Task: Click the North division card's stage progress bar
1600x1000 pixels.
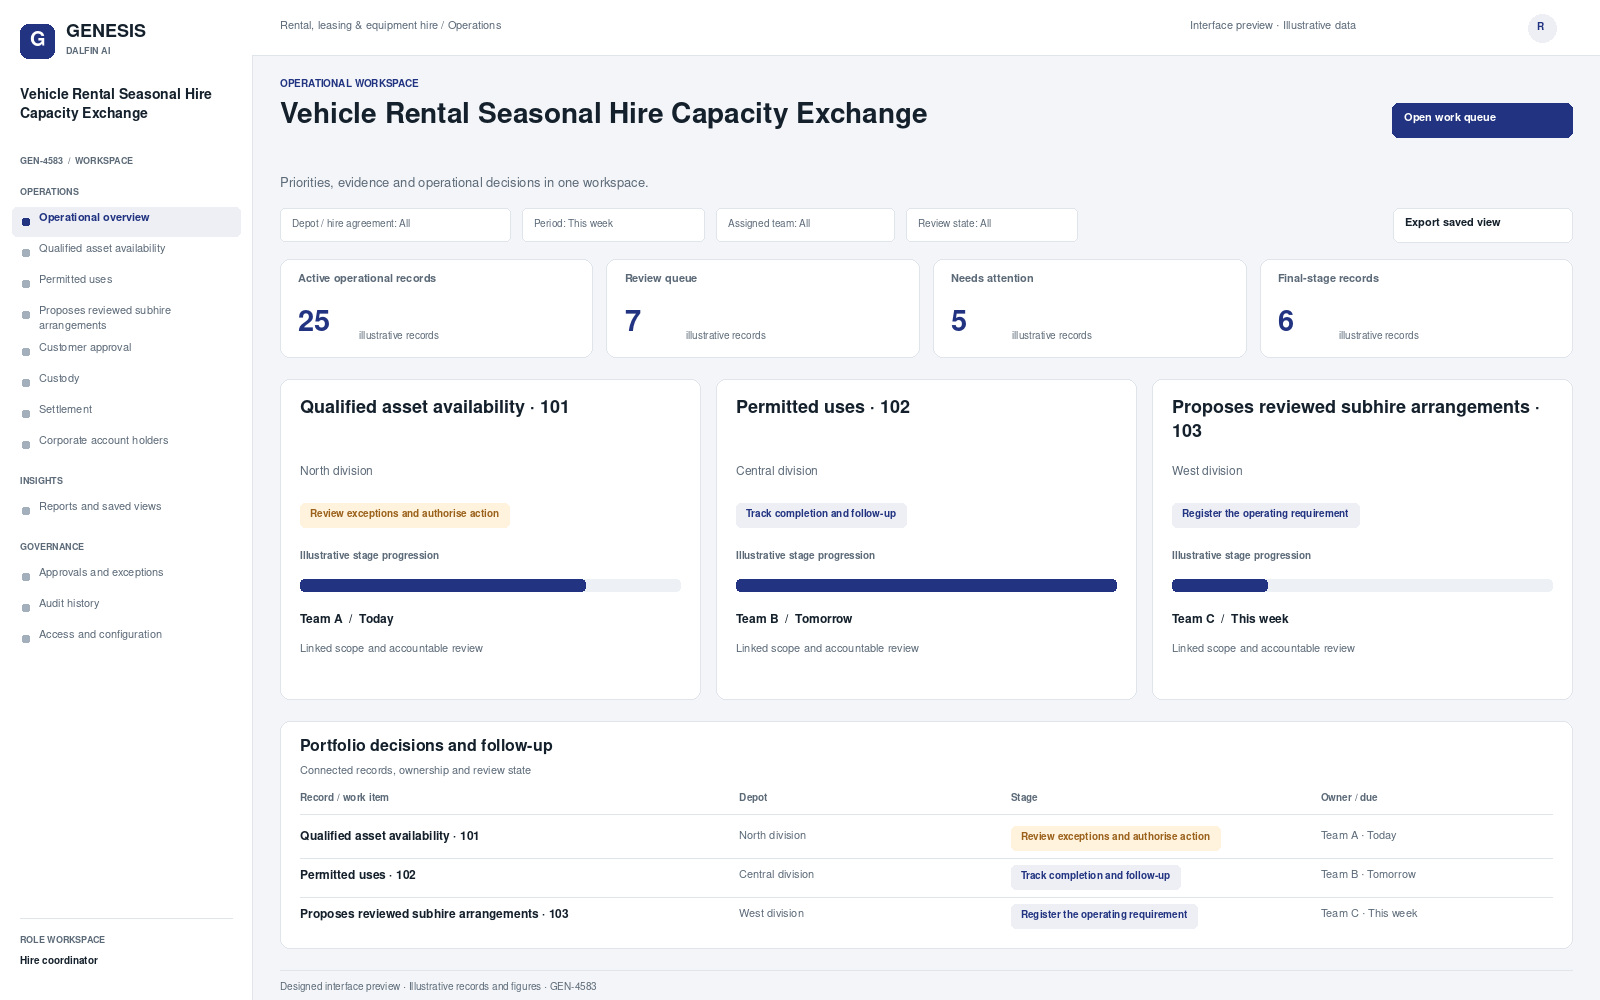Action: (490, 586)
